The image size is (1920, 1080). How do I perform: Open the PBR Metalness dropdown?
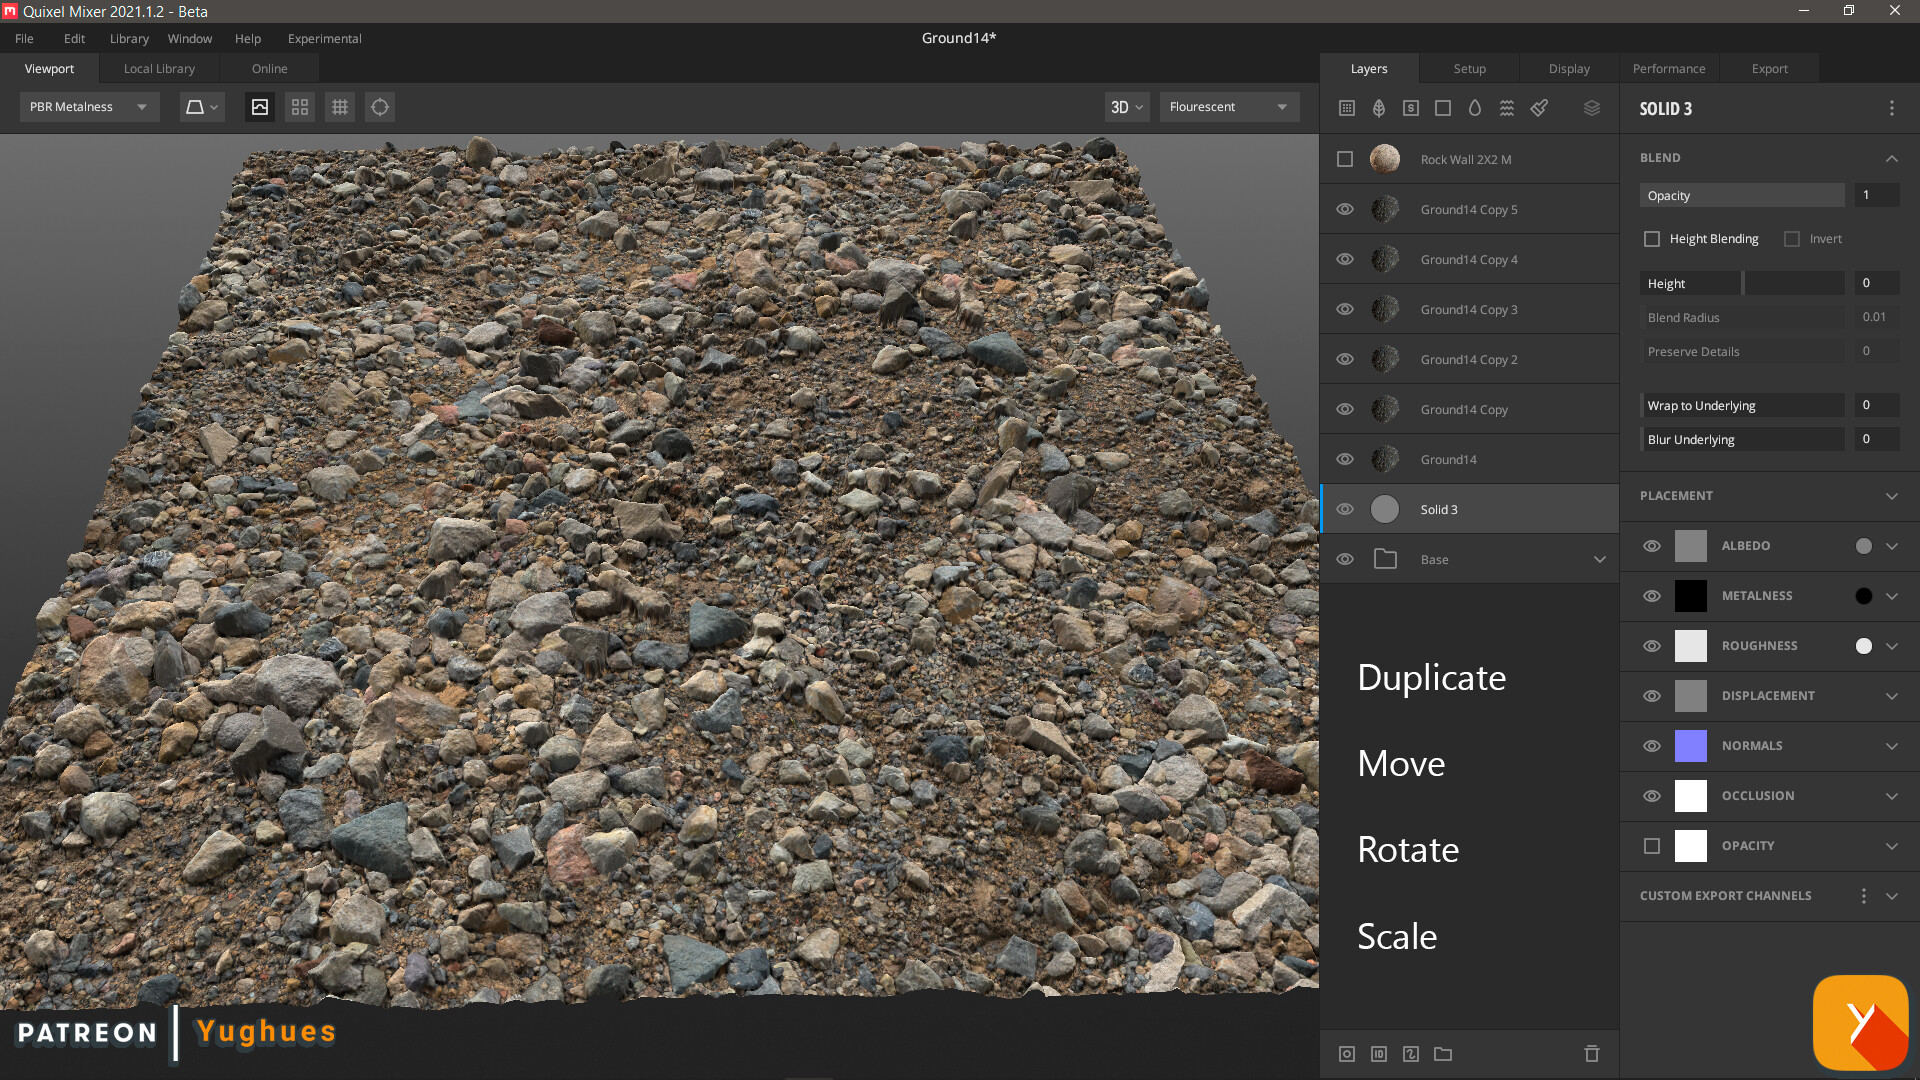point(88,107)
